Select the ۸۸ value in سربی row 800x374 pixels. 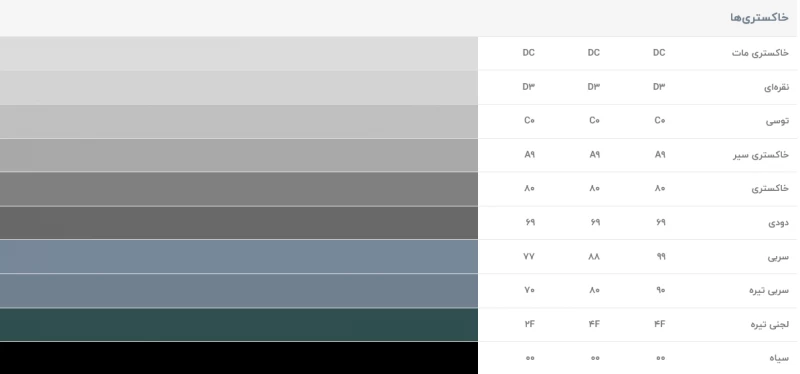(x=594, y=256)
